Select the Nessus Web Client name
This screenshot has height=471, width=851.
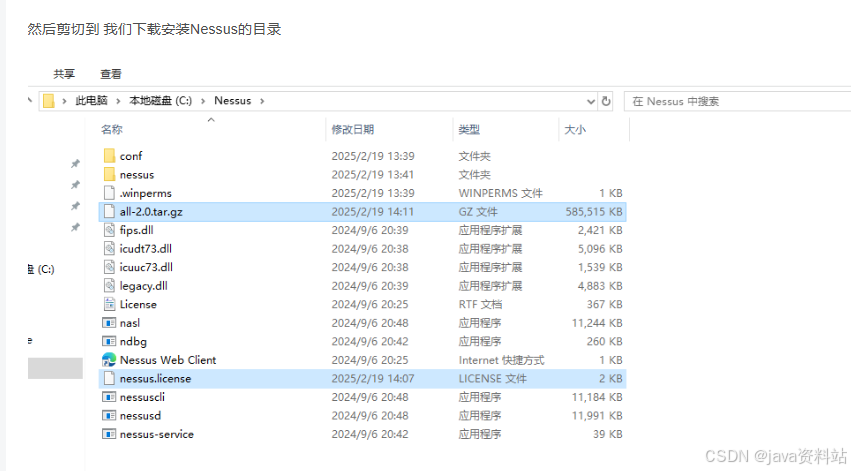168,360
